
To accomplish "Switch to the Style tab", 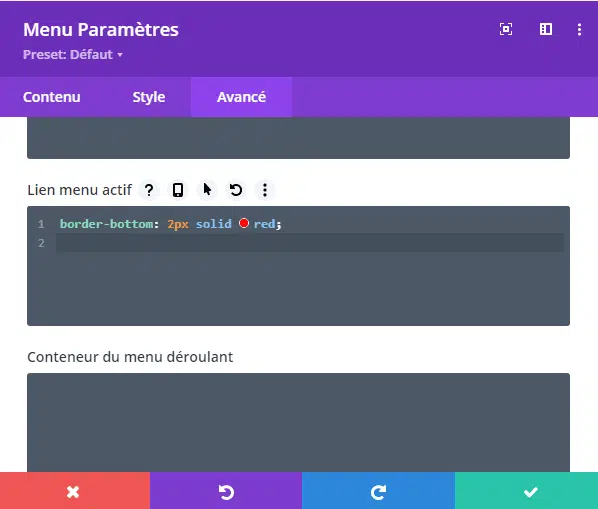I will [x=149, y=97].
